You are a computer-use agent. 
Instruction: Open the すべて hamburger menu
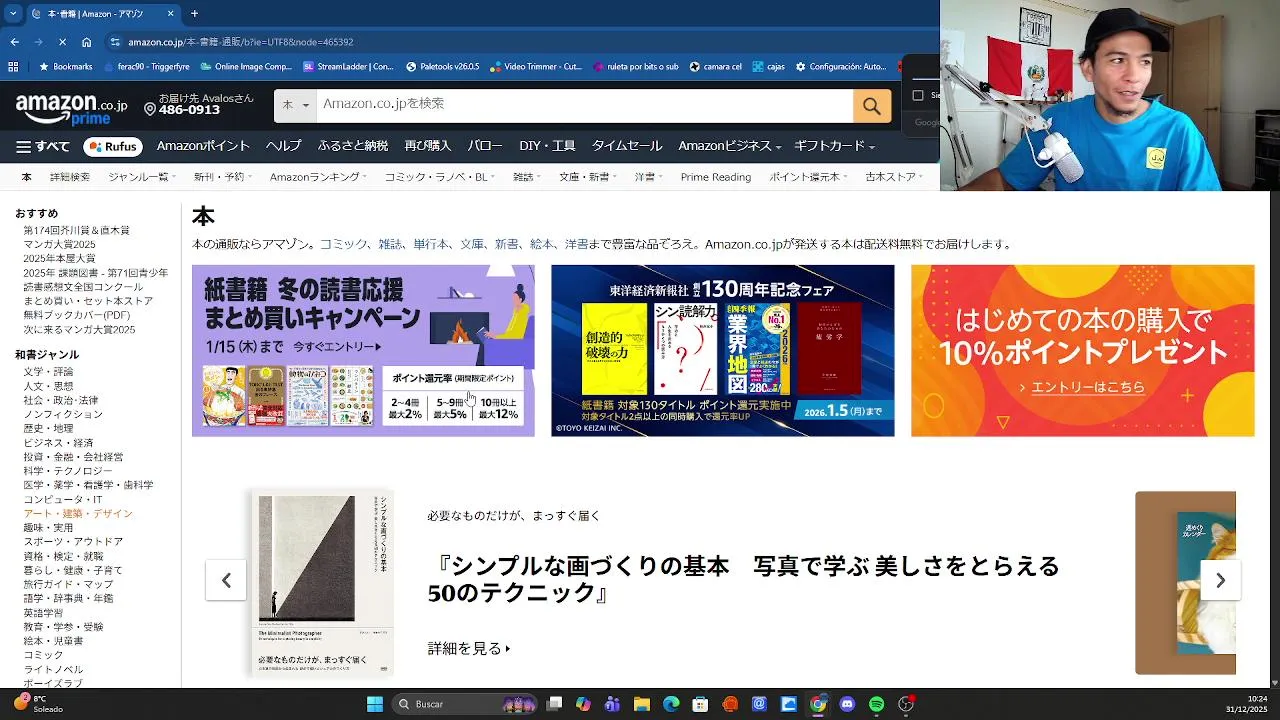point(43,147)
